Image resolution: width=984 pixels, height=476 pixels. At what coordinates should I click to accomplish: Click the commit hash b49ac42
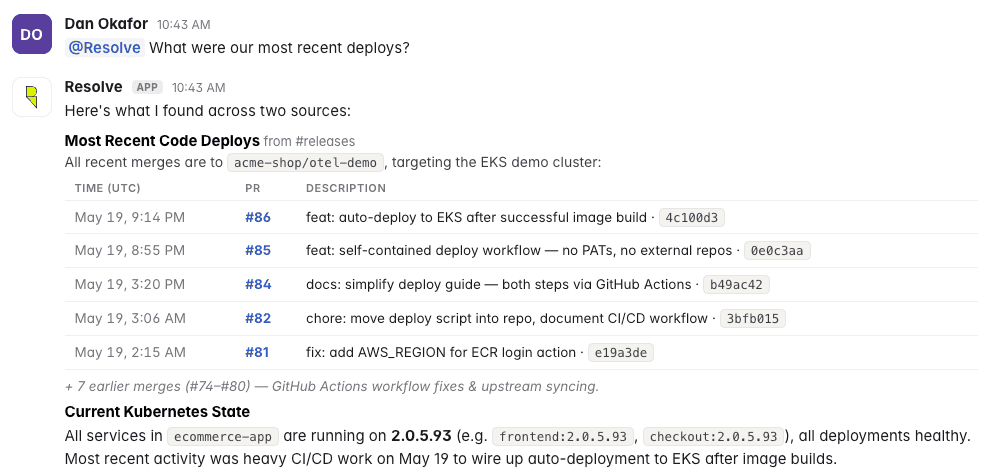pos(736,285)
